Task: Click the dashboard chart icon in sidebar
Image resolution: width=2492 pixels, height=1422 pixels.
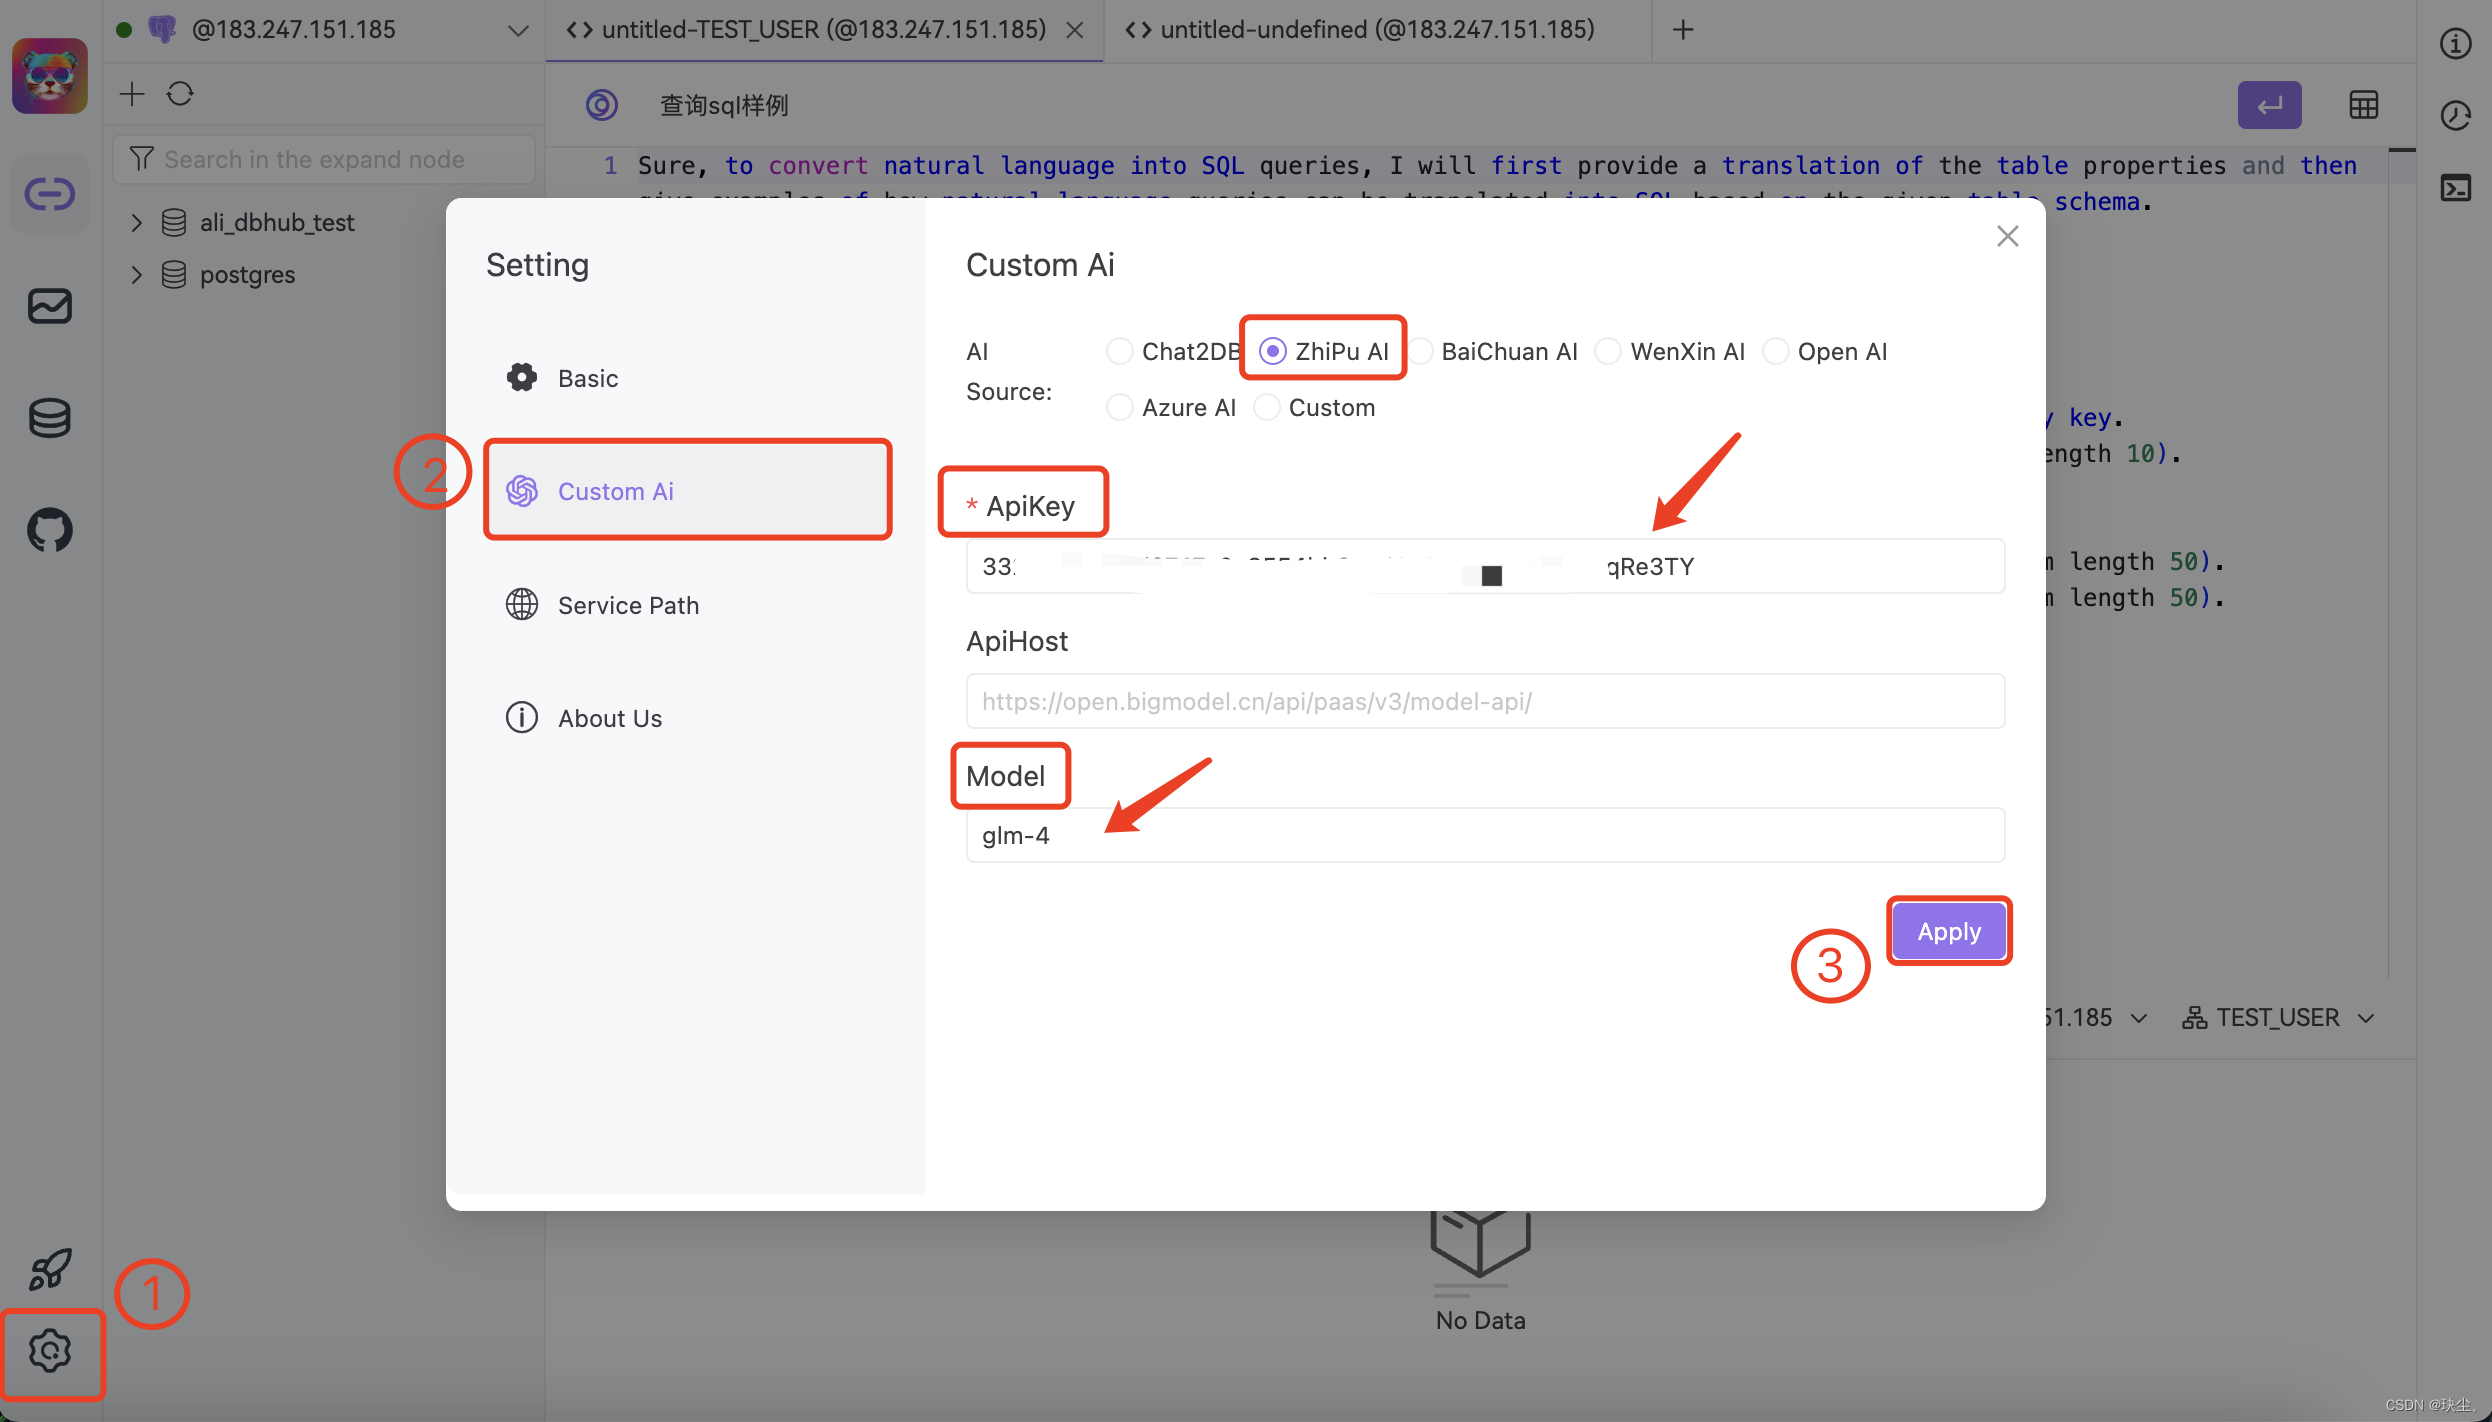Action: (x=50, y=306)
